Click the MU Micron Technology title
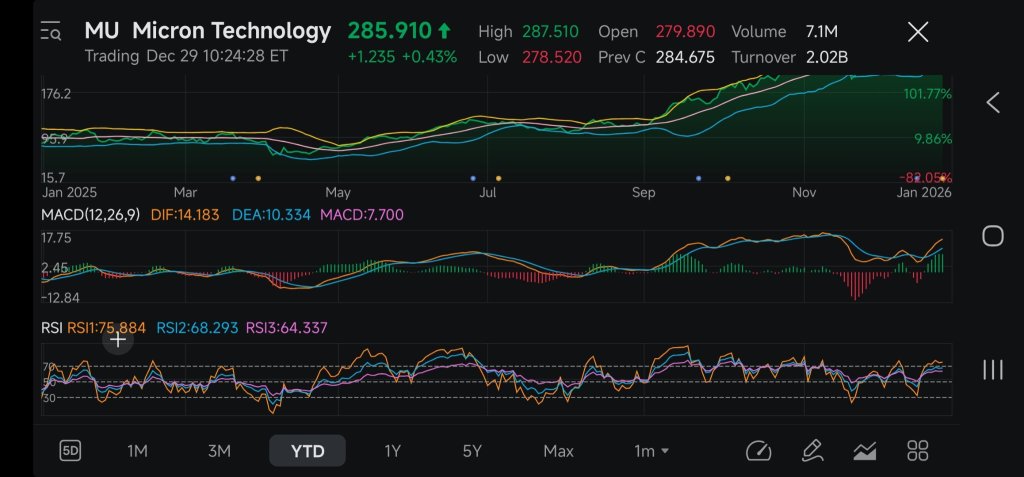Viewport: 1024px width, 477px height. click(208, 31)
